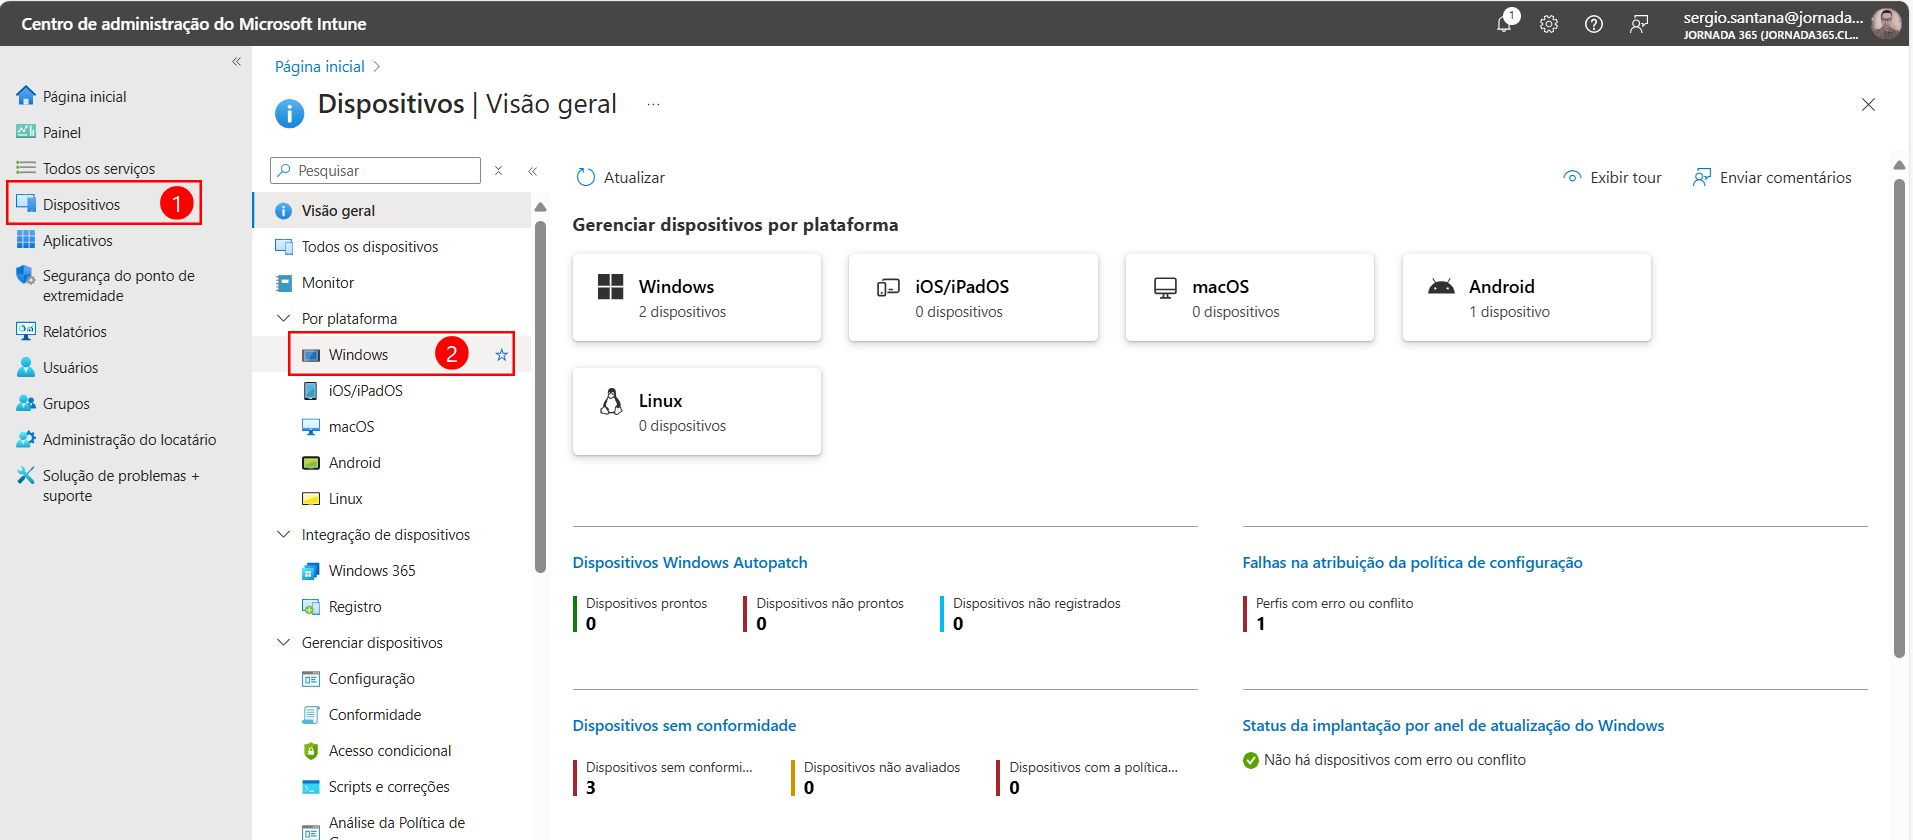Collapse the main left navigation pane

(x=237, y=62)
